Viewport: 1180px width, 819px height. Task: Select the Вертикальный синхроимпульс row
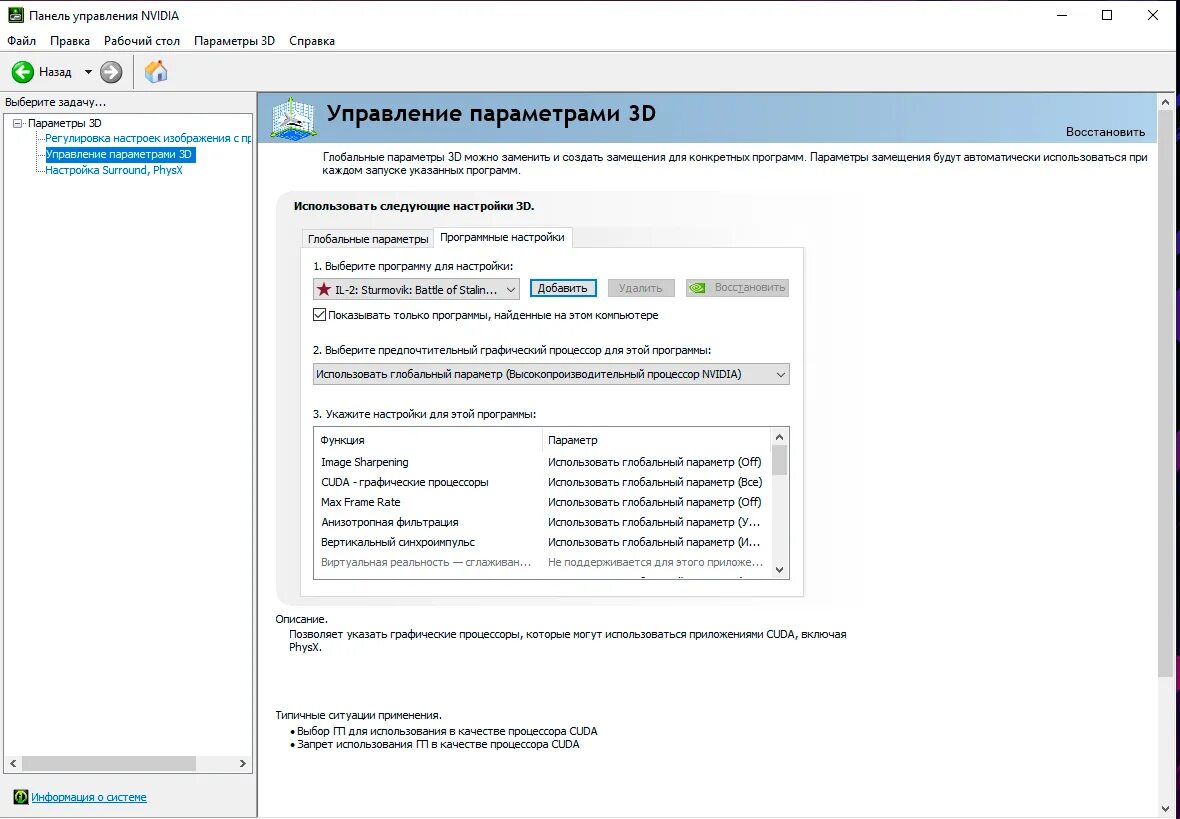[x=542, y=542]
